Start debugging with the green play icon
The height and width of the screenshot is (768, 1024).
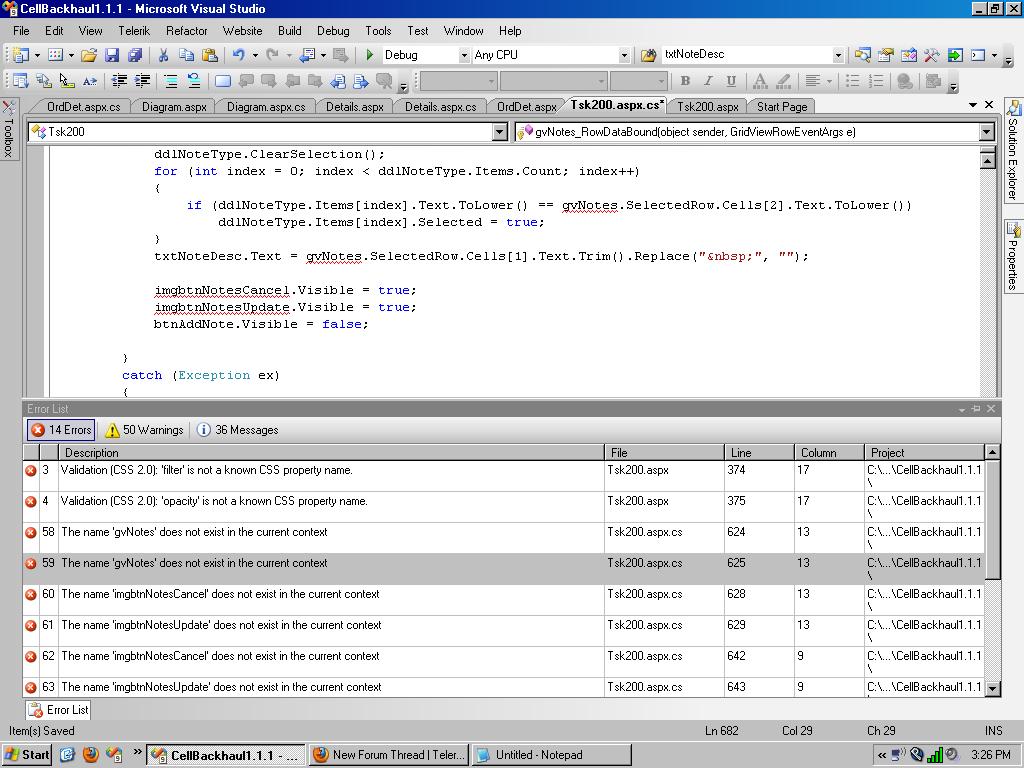(x=370, y=55)
